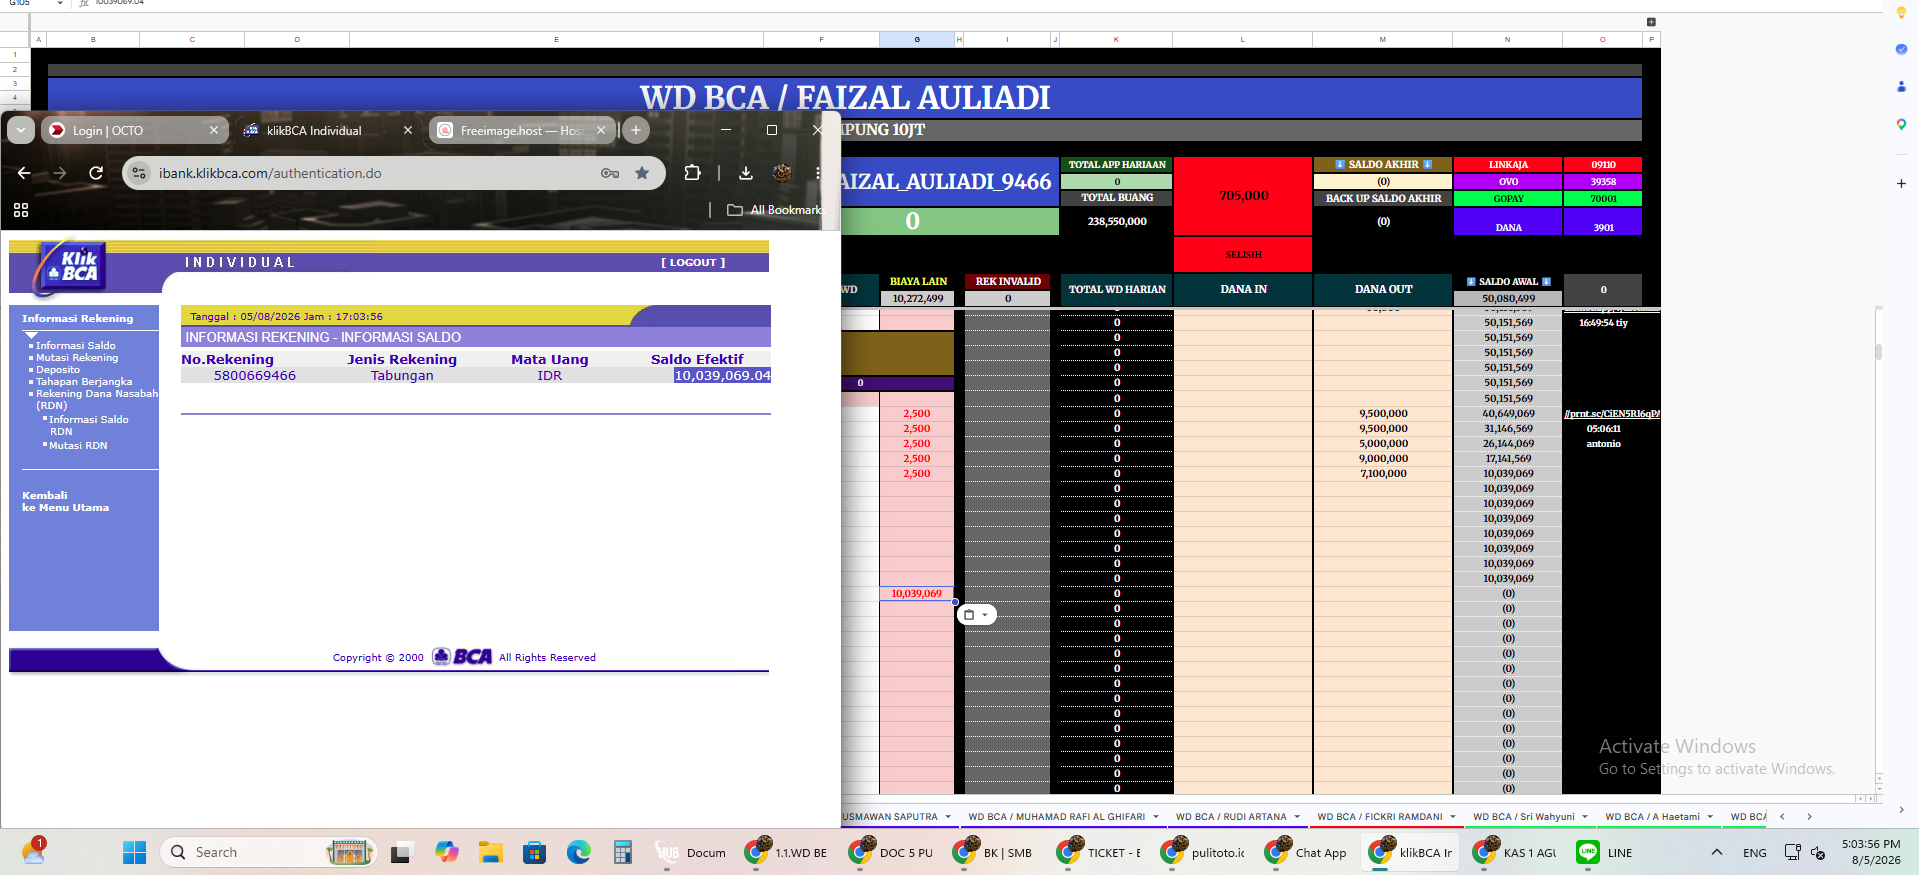The image size is (1919, 875).
Task: Click the Klik BCA logo
Action: [x=71, y=267]
